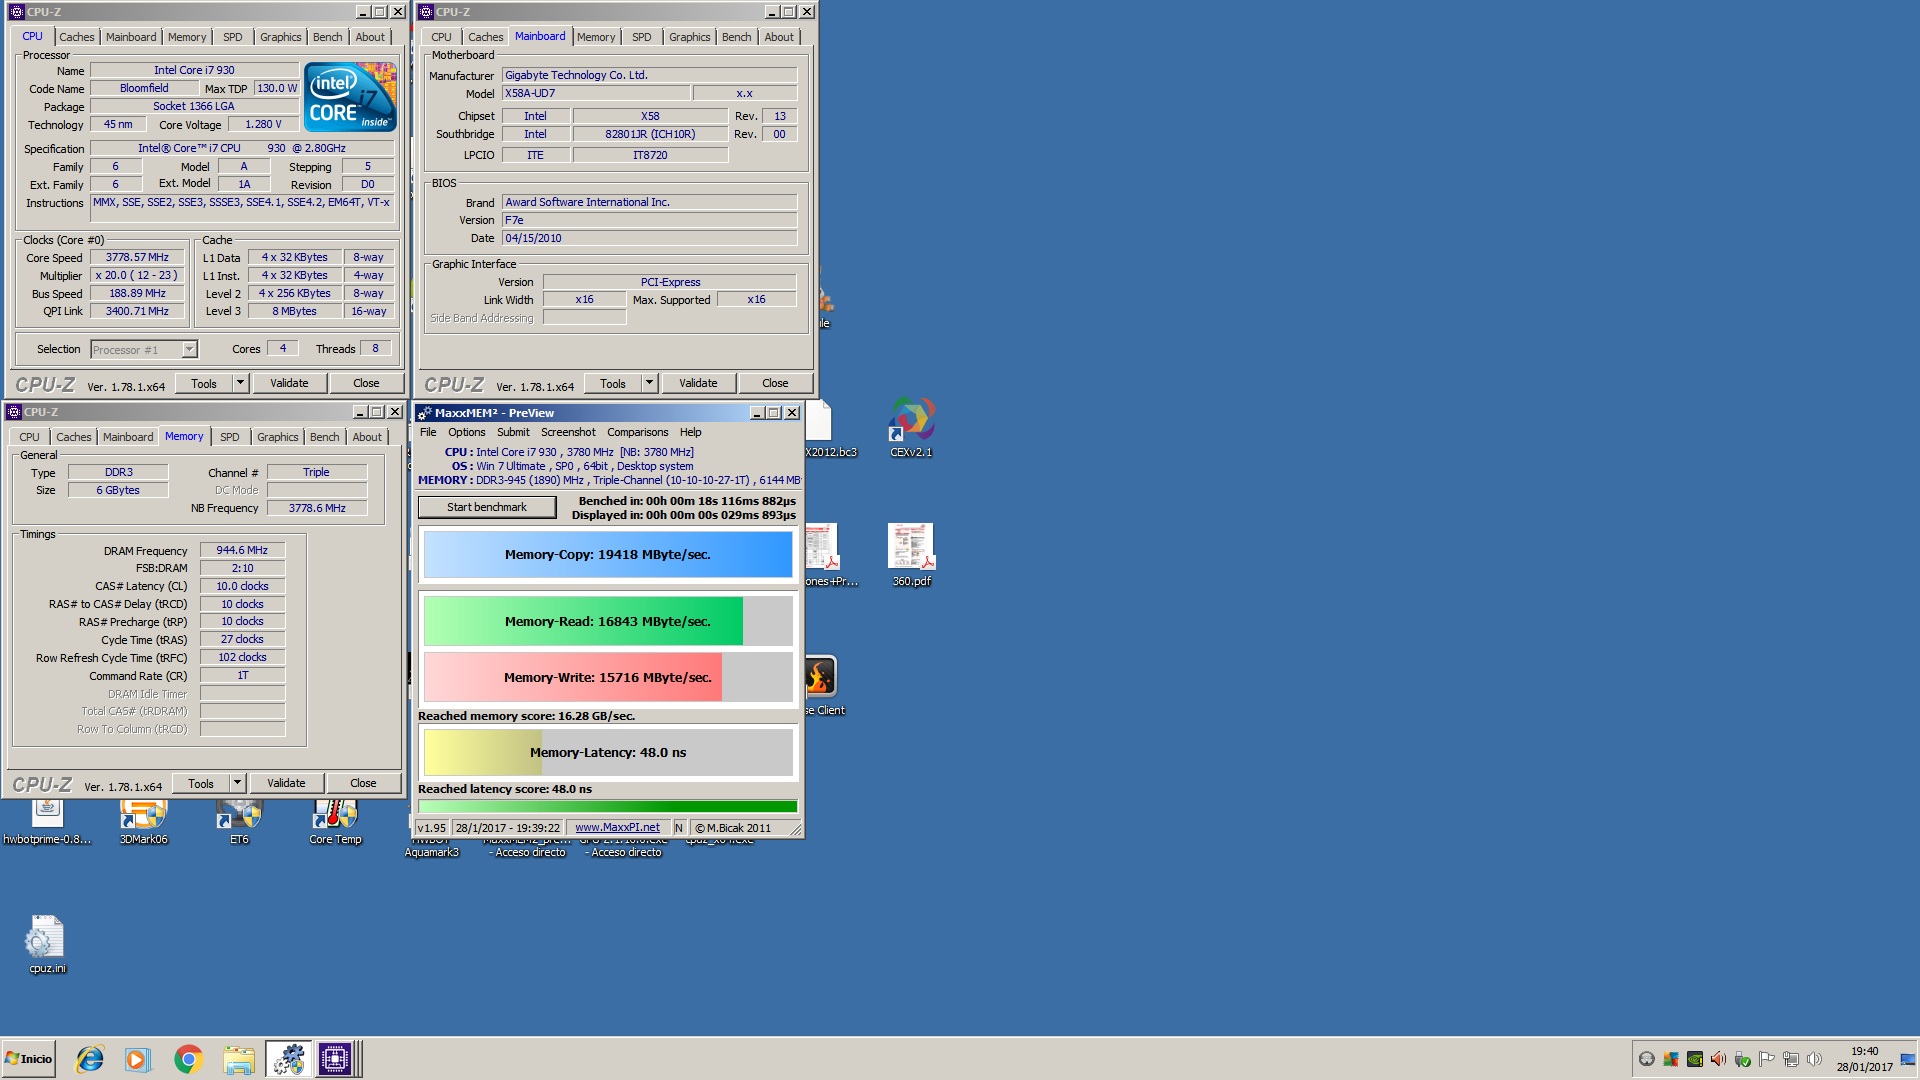Open NVIDIA tray icon
This screenshot has width=1920, height=1080.
pyautogui.click(x=1695, y=1059)
